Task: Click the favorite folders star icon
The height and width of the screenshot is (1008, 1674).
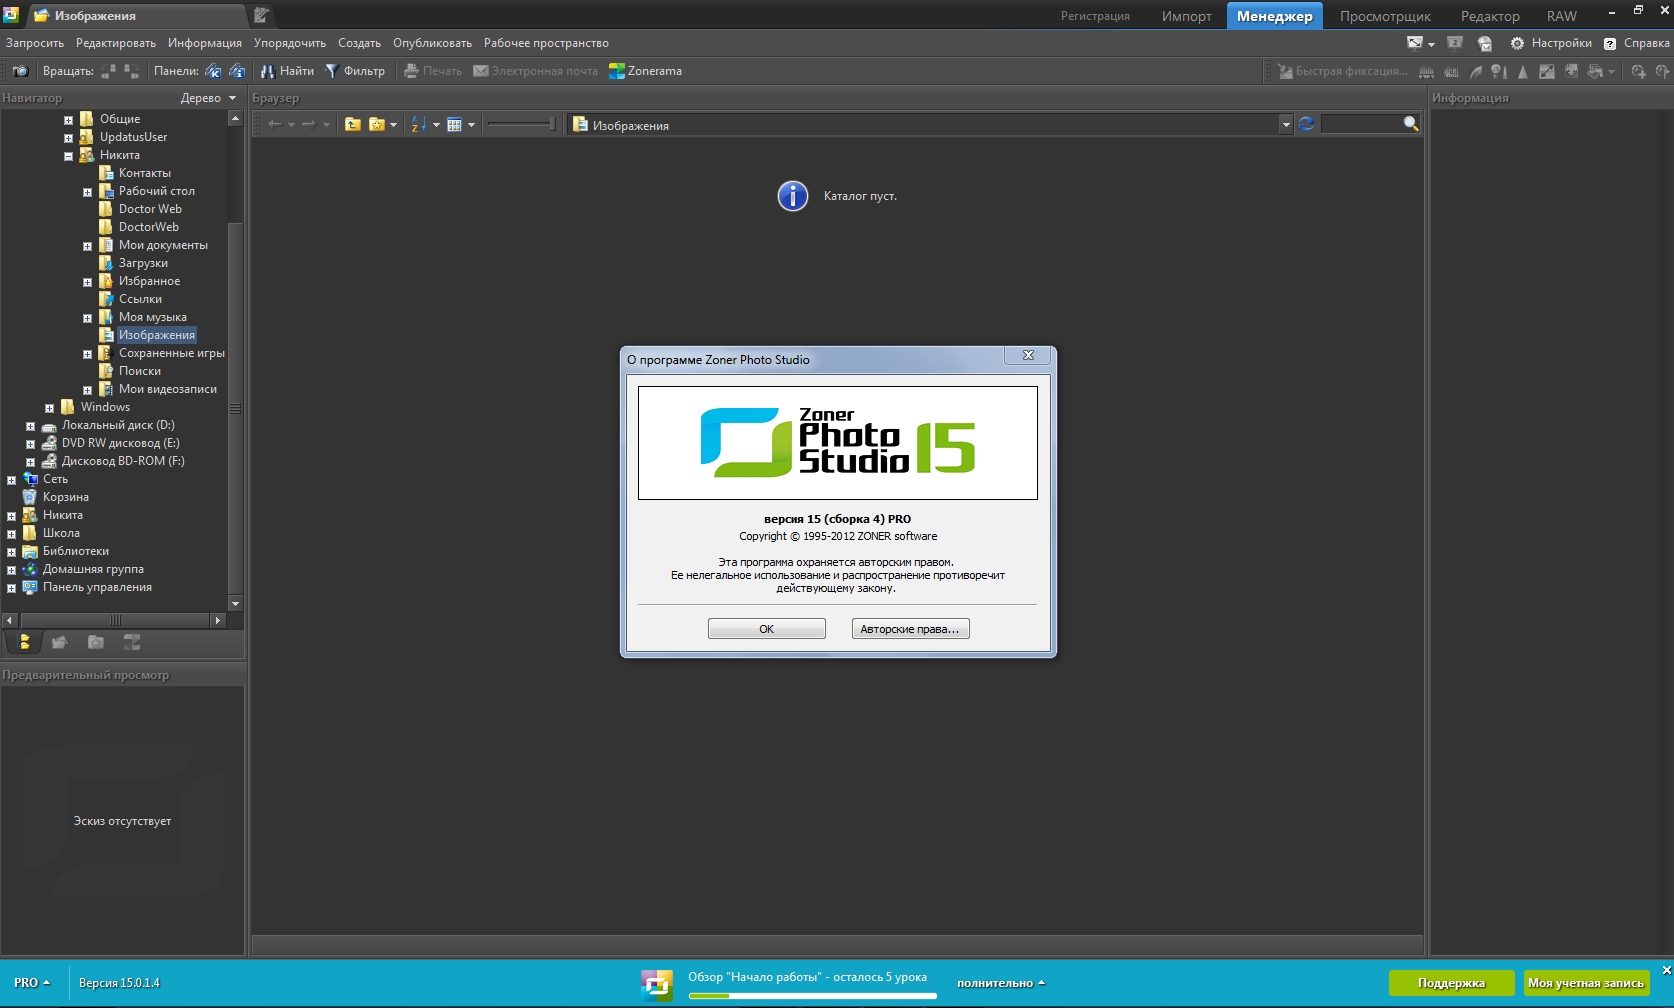Action: (x=377, y=124)
